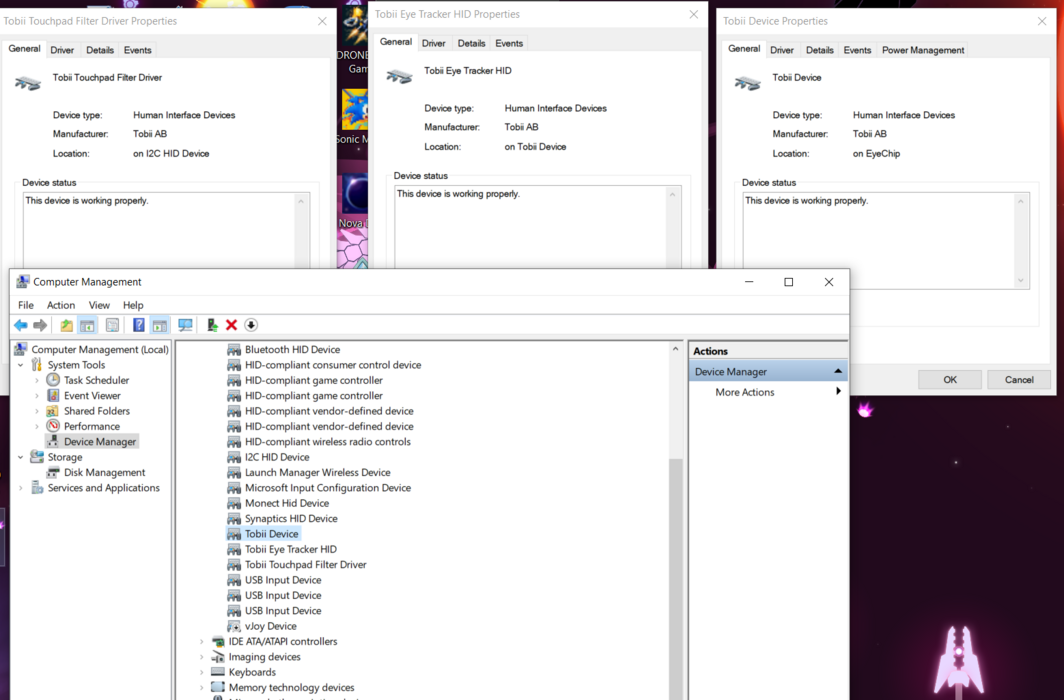
Task: Click OK in Tobii Device Properties
Action: point(950,380)
